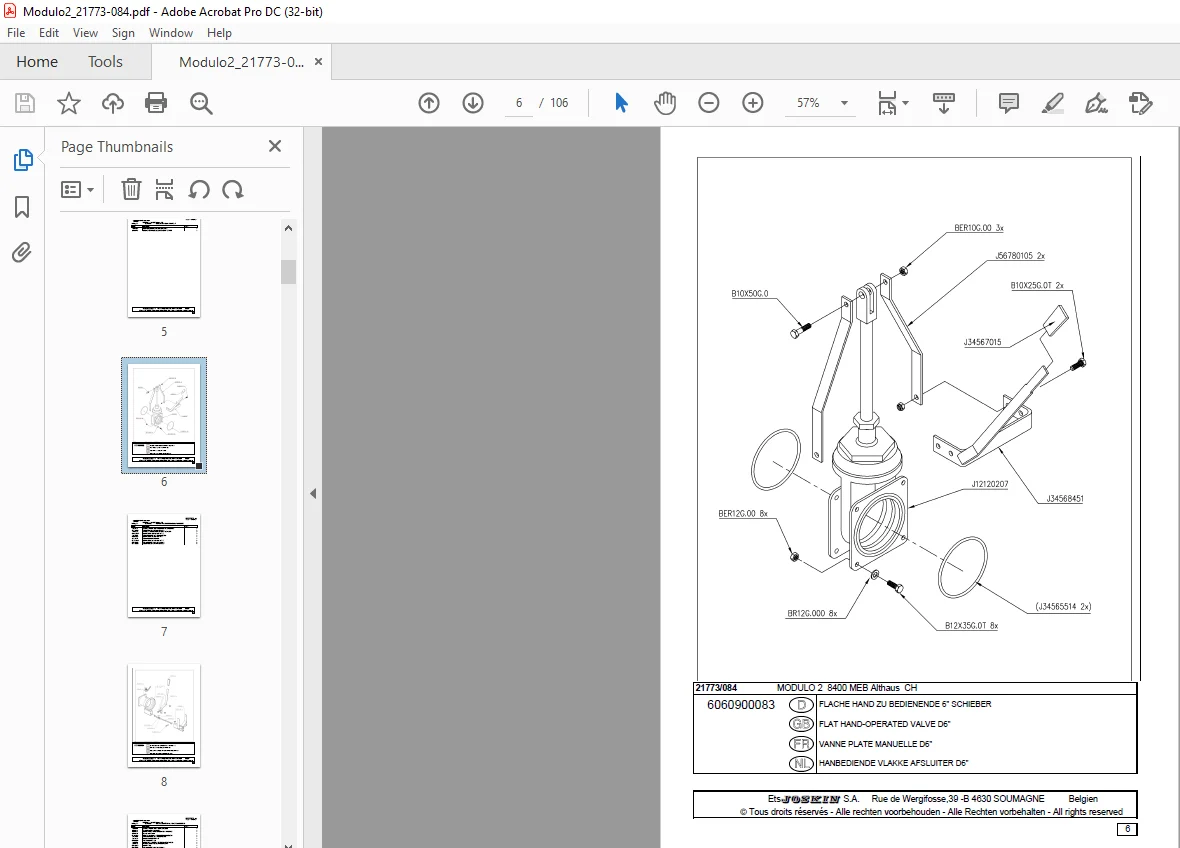Open the Sign document tool
Image resolution: width=1180 pixels, height=848 pixels.
point(1096,103)
